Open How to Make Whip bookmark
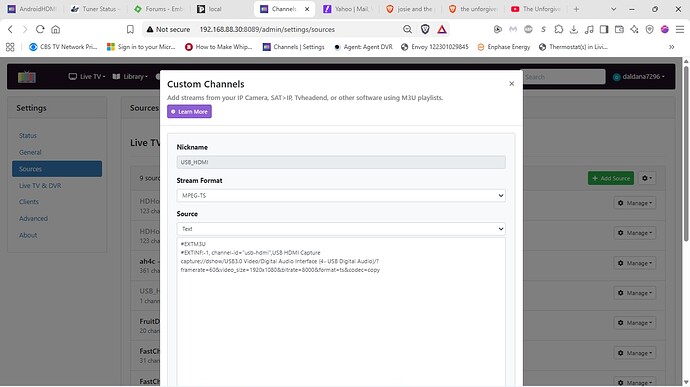 click(x=219, y=47)
